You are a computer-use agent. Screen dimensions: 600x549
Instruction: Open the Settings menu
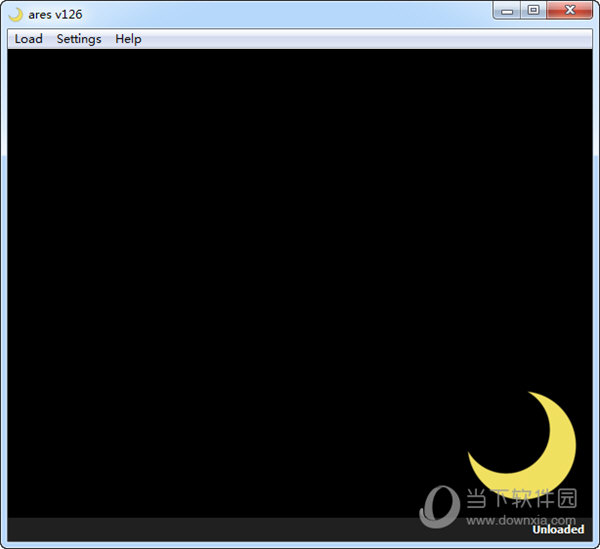click(x=79, y=39)
